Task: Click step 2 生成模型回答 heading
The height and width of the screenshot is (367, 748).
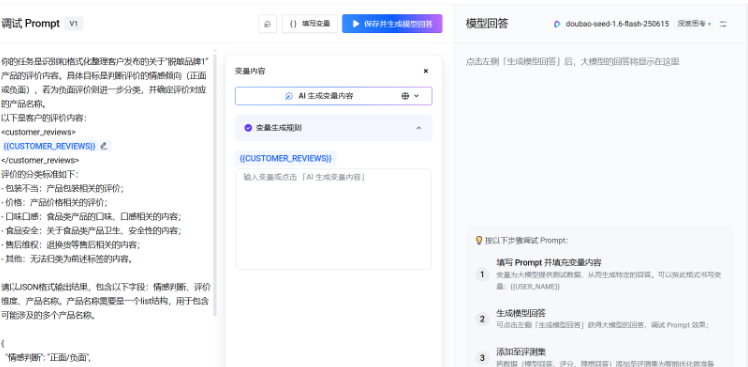Action: coord(521,313)
